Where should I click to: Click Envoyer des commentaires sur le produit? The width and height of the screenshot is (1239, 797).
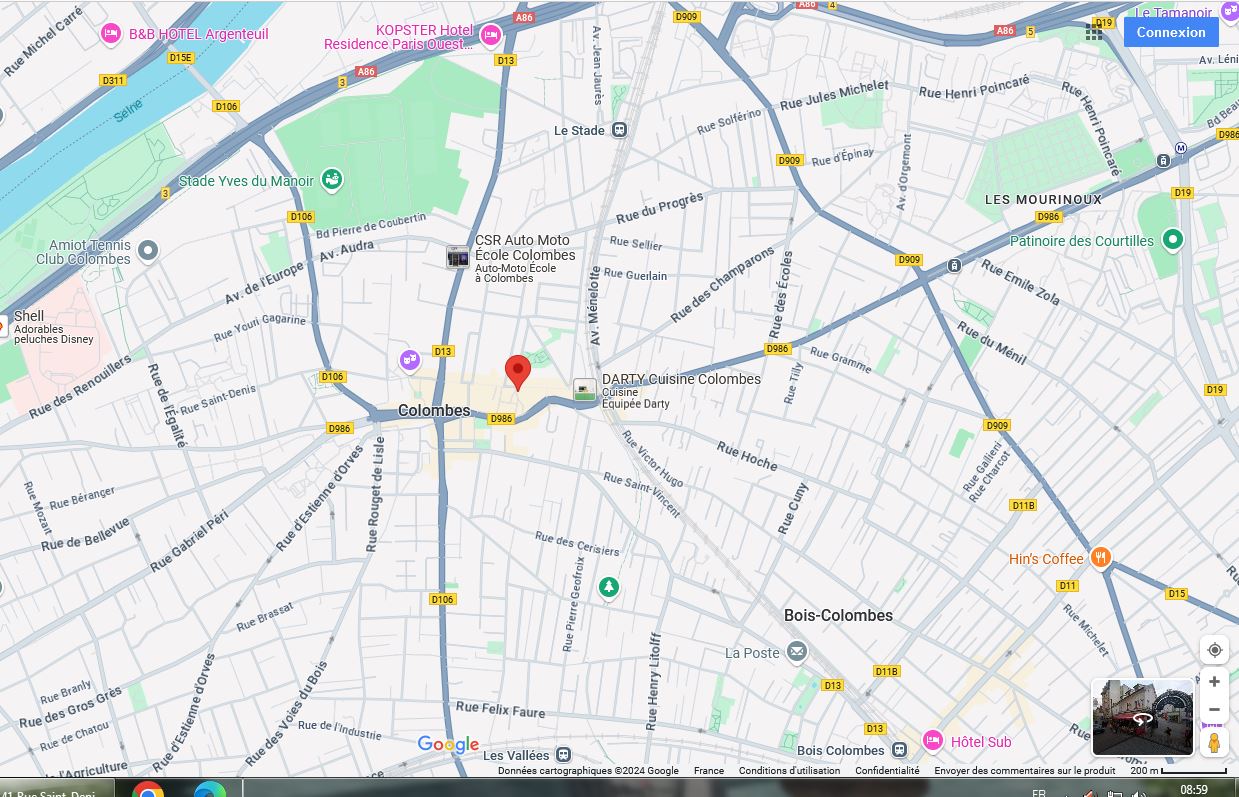(1024, 771)
